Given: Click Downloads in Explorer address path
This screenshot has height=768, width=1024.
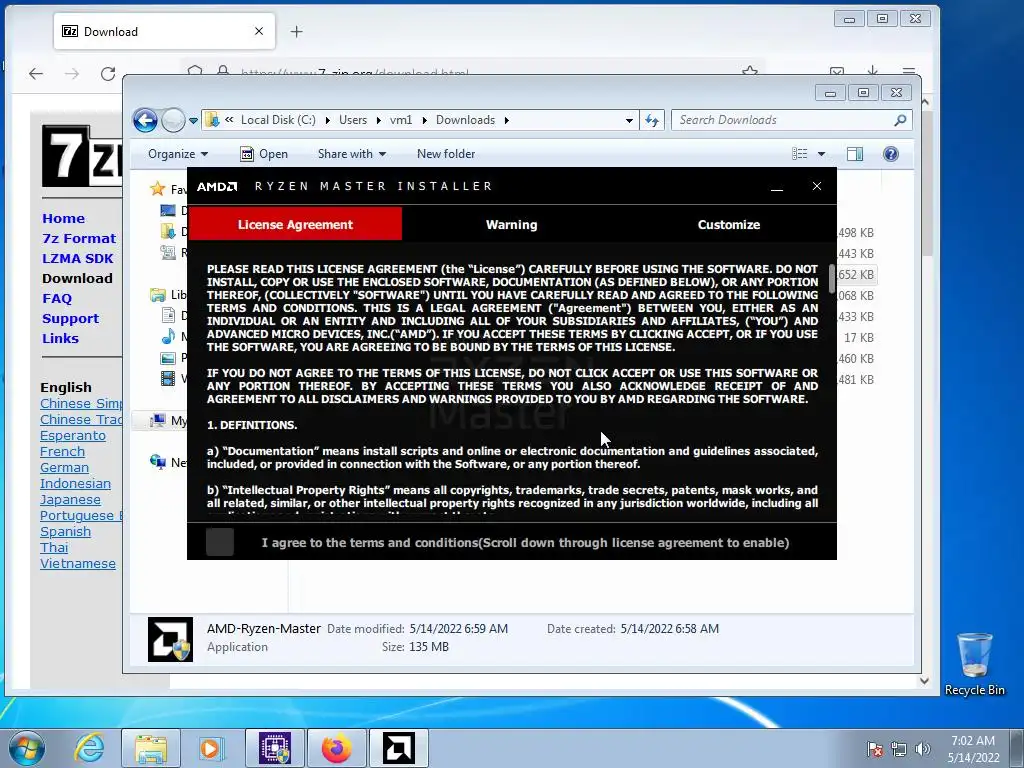Looking at the screenshot, I should tap(465, 120).
